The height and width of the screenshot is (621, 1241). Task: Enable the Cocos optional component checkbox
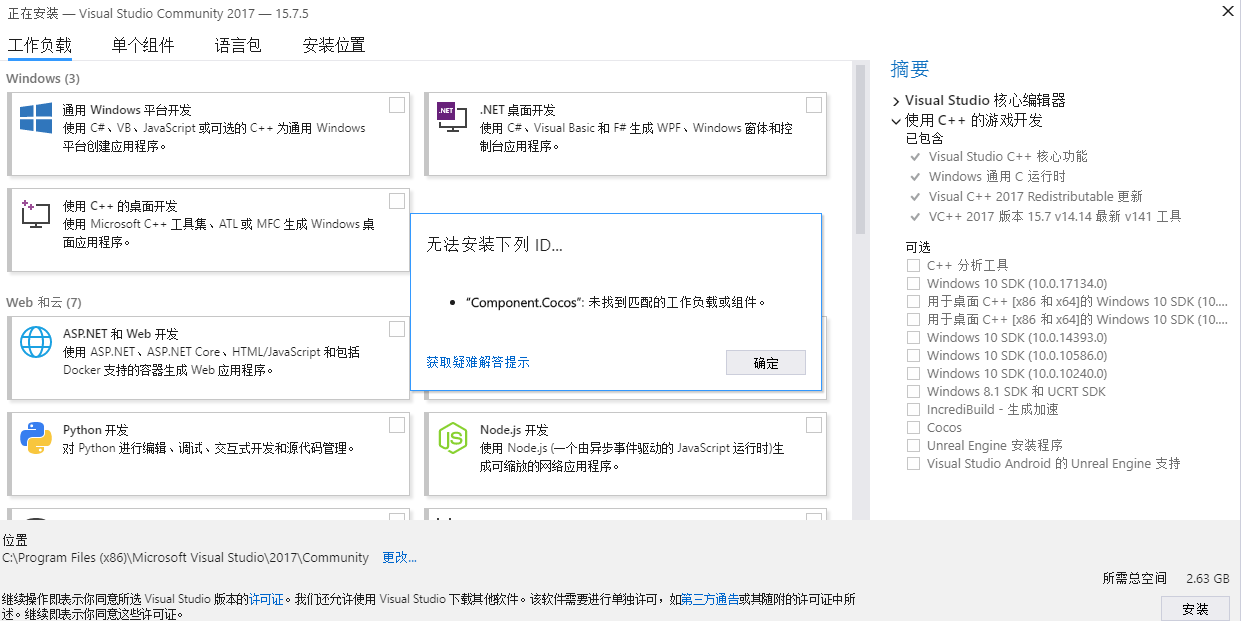coord(913,428)
